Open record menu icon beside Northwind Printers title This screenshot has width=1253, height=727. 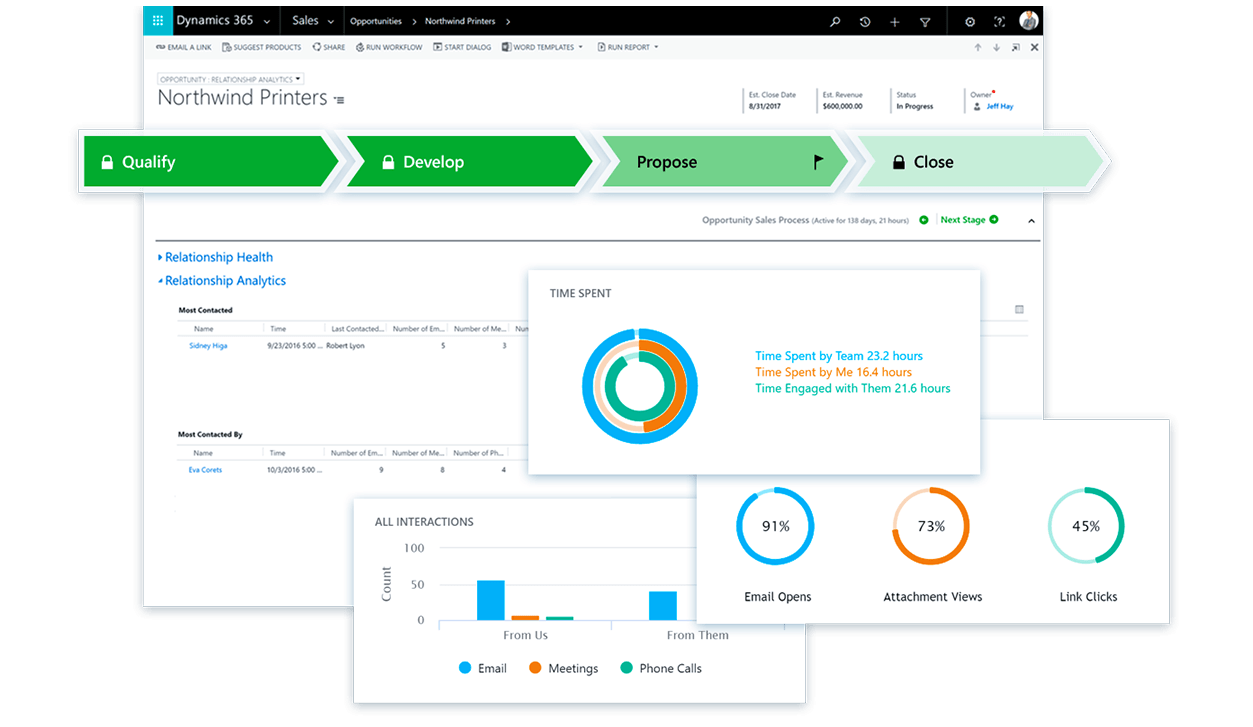click(x=339, y=100)
